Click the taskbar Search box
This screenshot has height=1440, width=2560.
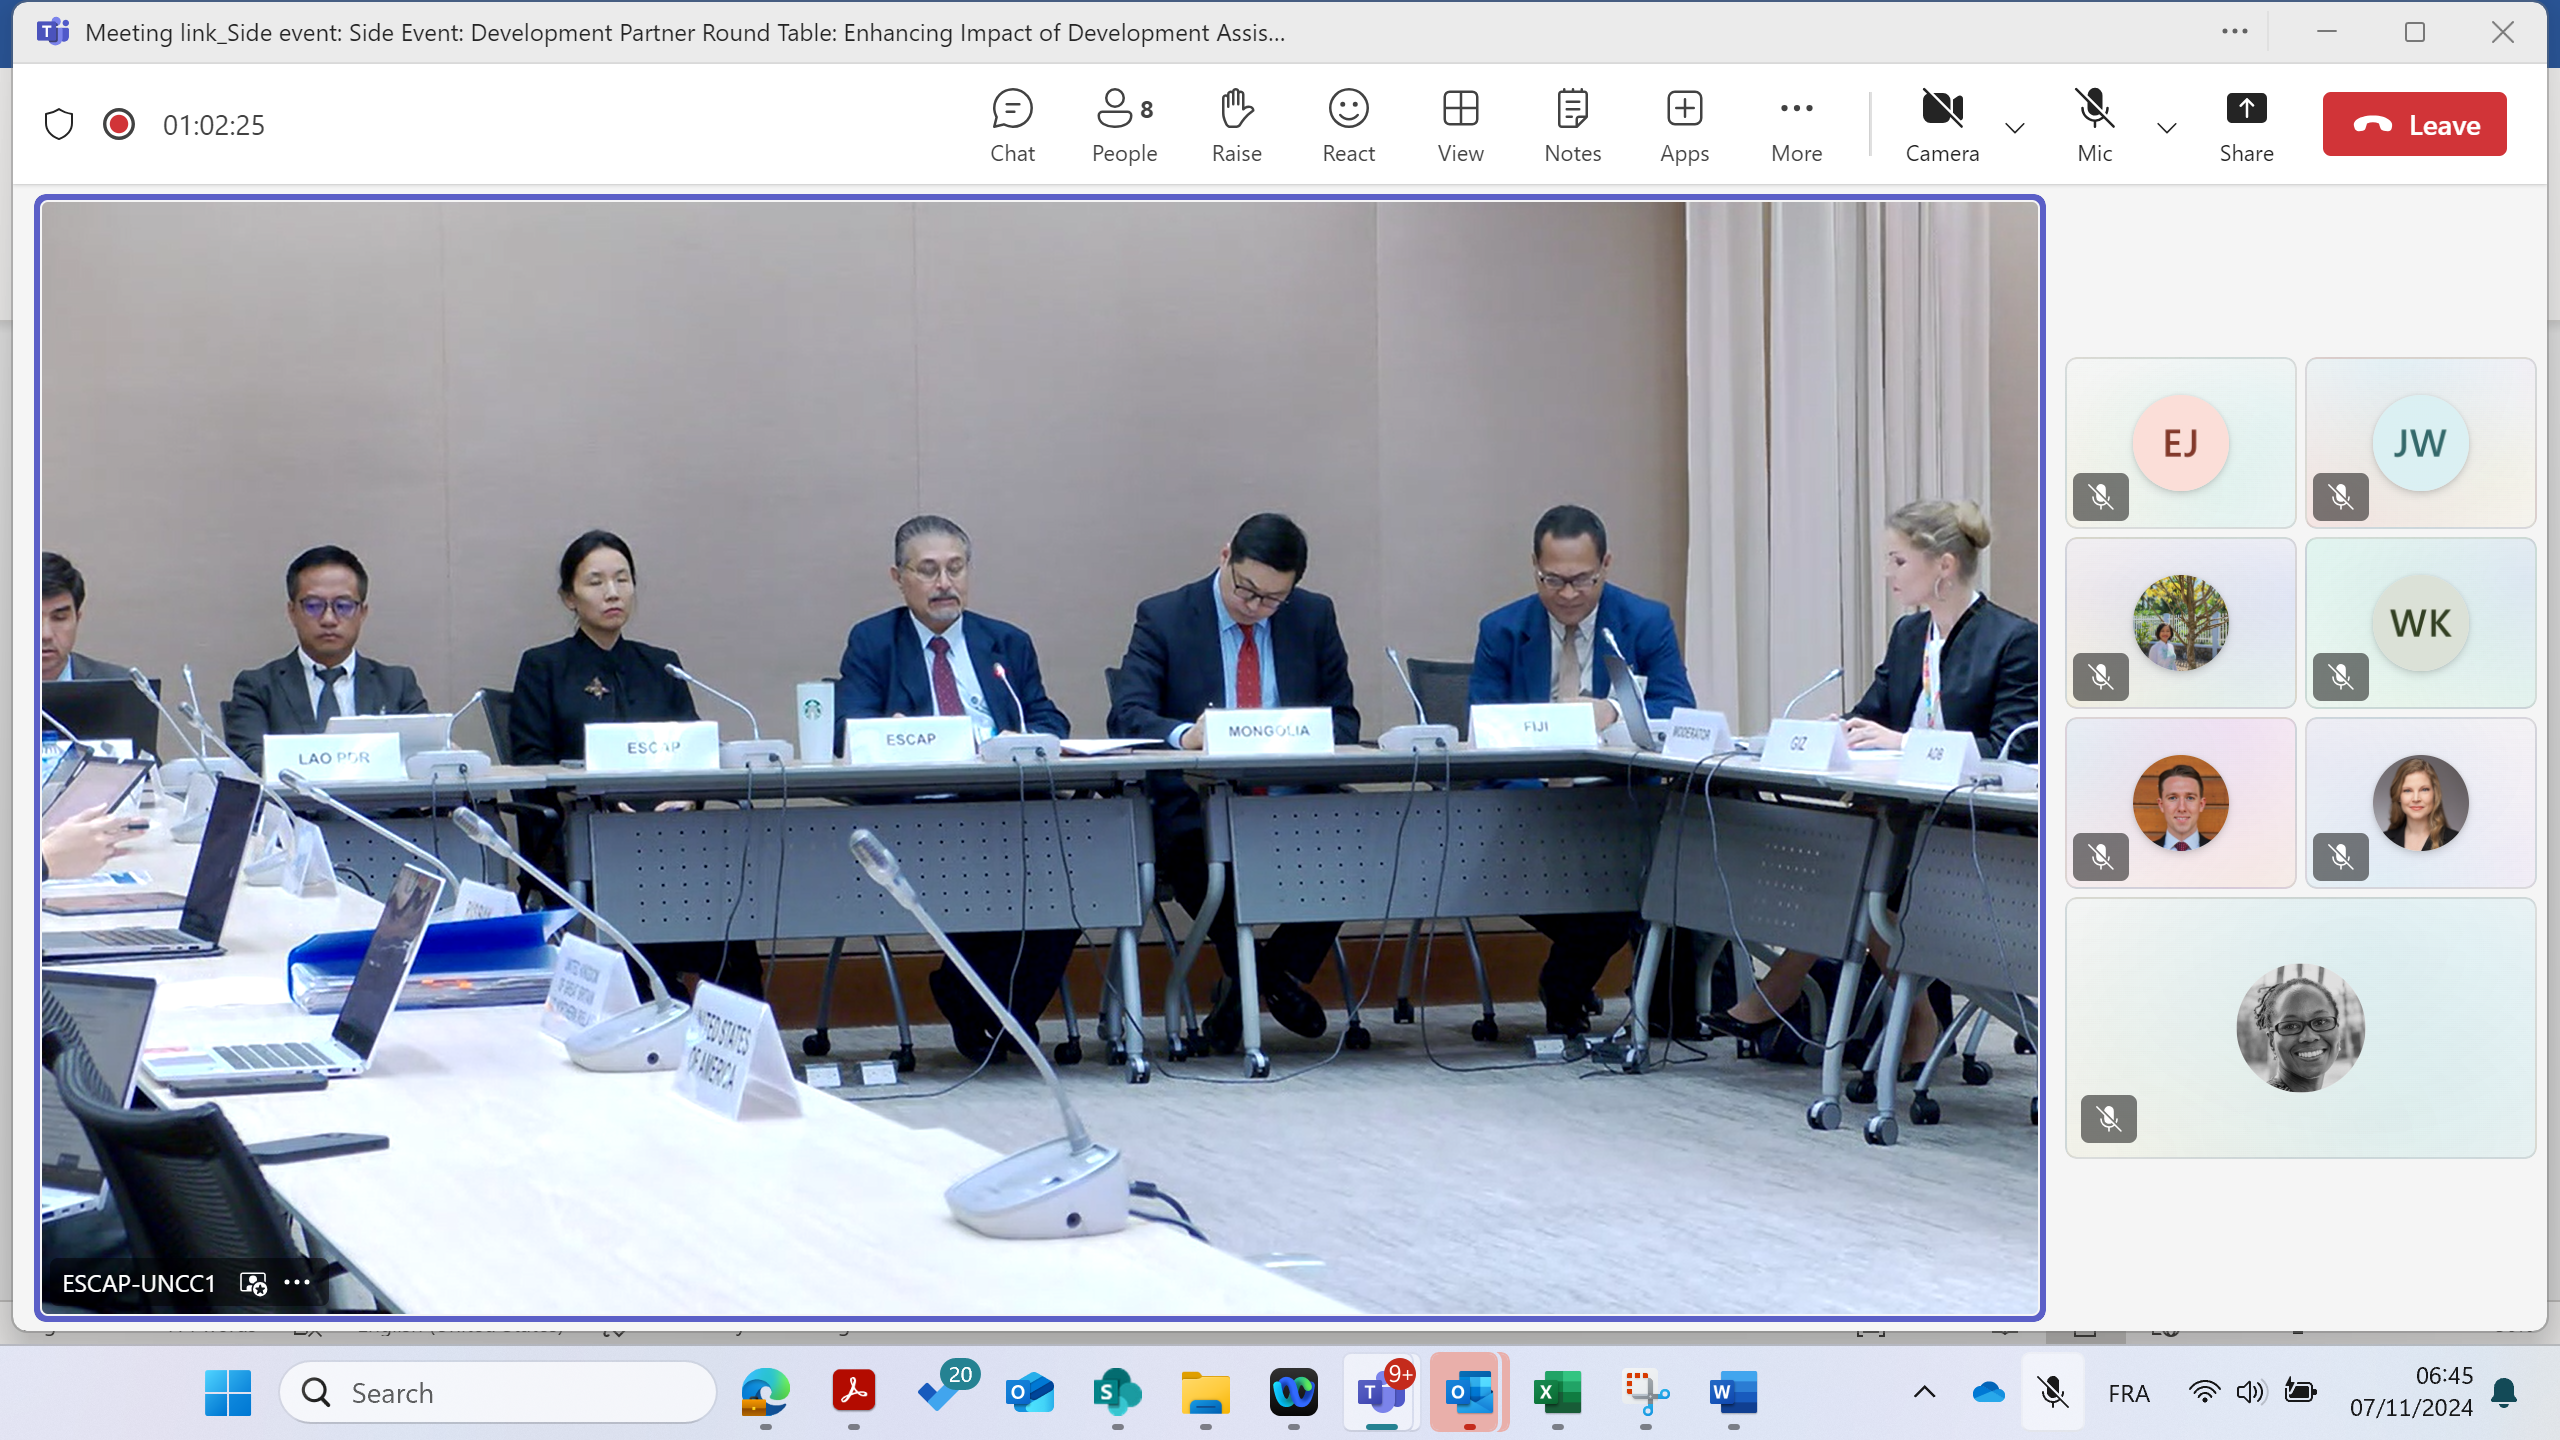coord(498,1393)
